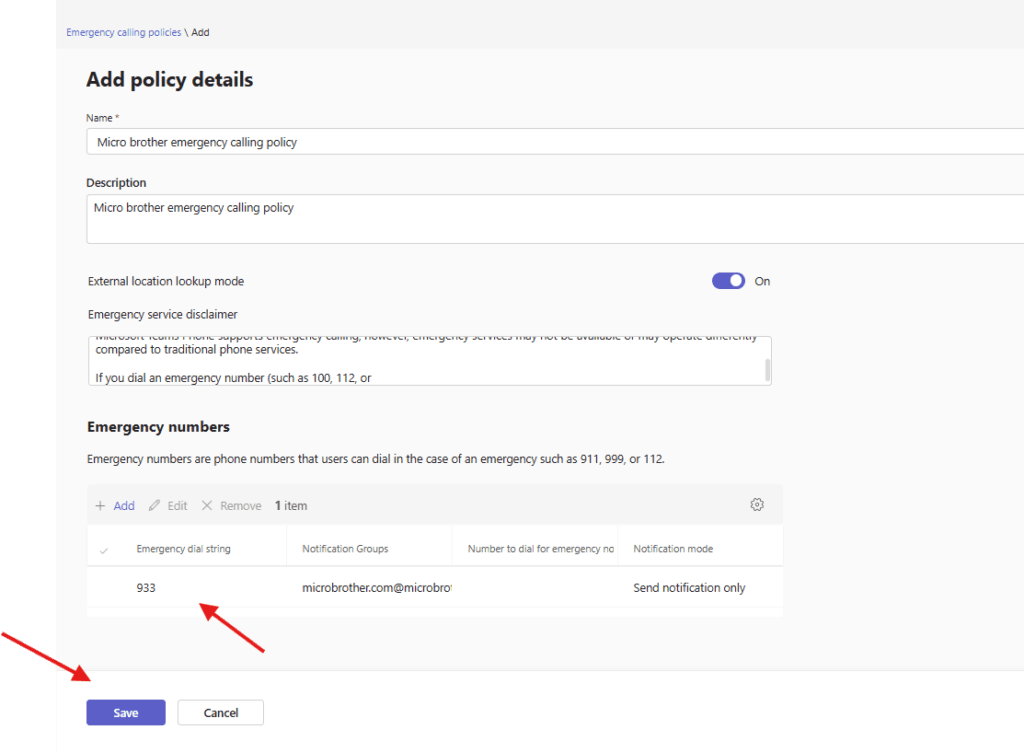Sort by Emergency dial string column header
Image resolution: width=1024 pixels, height=753 pixels.
click(183, 549)
